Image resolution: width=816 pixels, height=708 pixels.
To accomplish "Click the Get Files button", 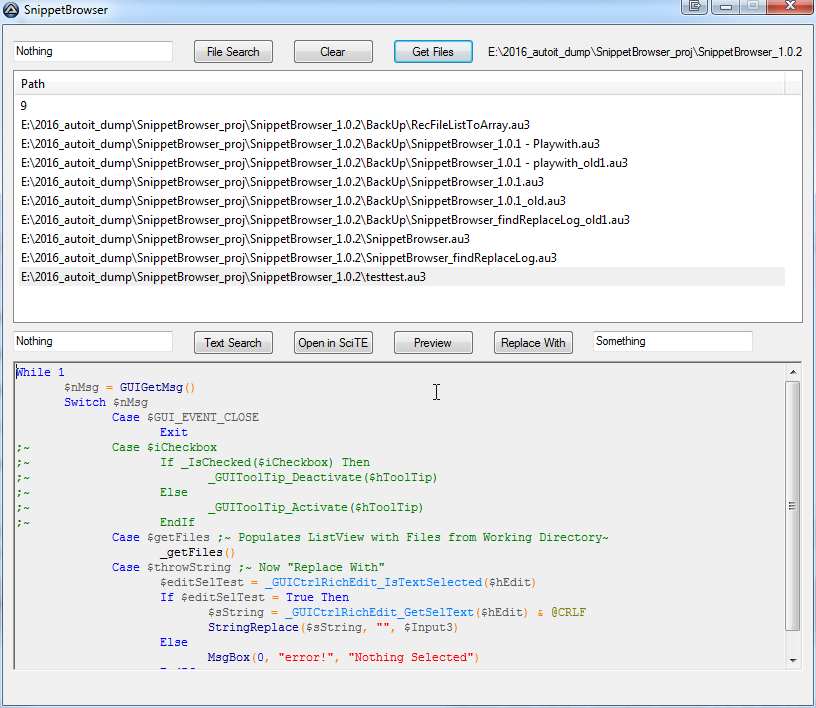I will 433,52.
